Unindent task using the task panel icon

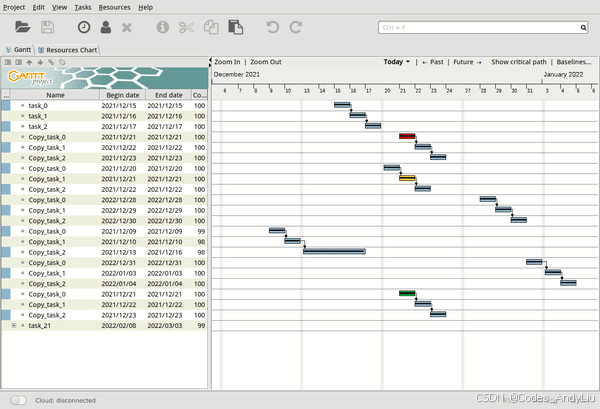click(8, 62)
